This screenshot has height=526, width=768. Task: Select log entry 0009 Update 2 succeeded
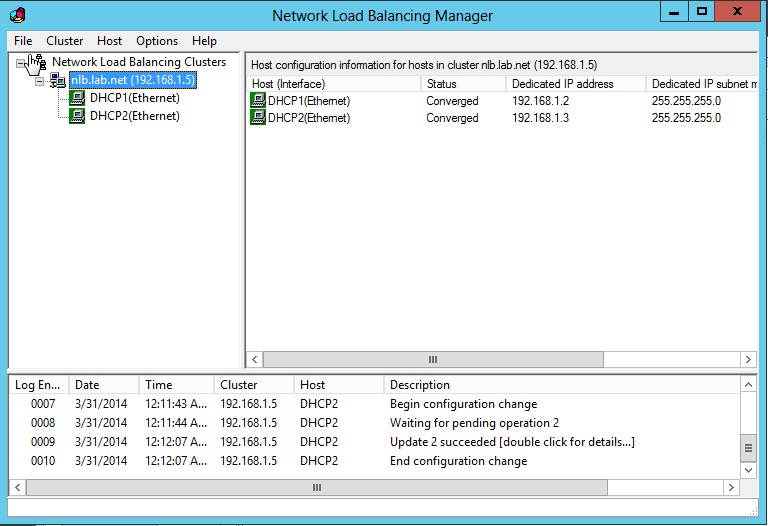click(512, 442)
